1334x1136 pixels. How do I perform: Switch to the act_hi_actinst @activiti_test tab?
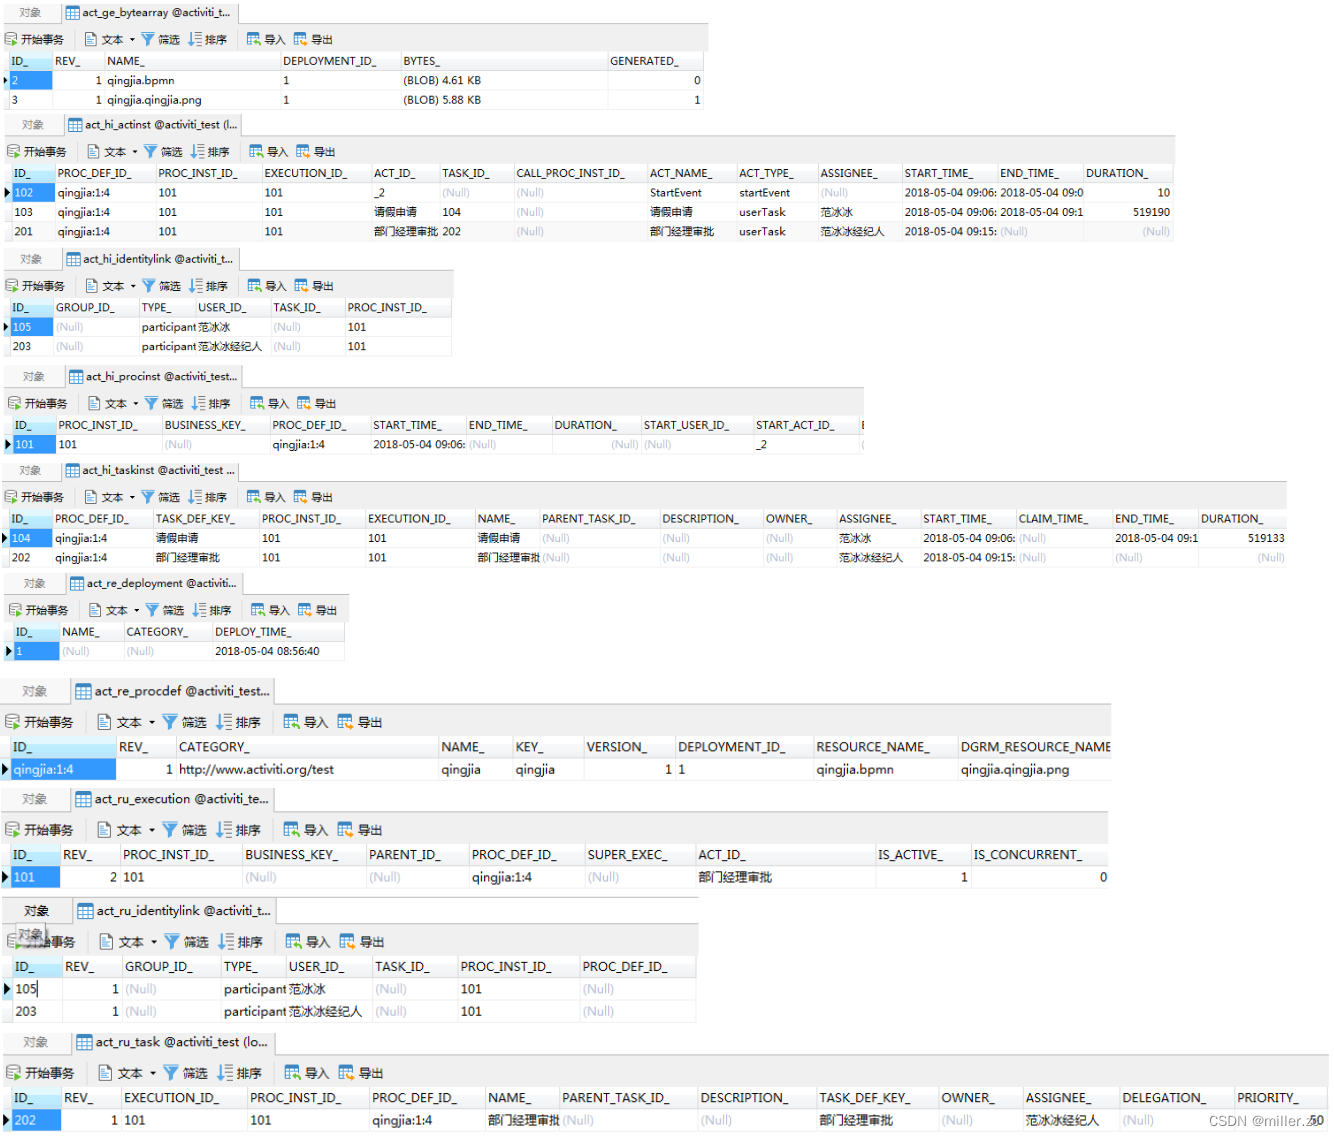(x=152, y=125)
